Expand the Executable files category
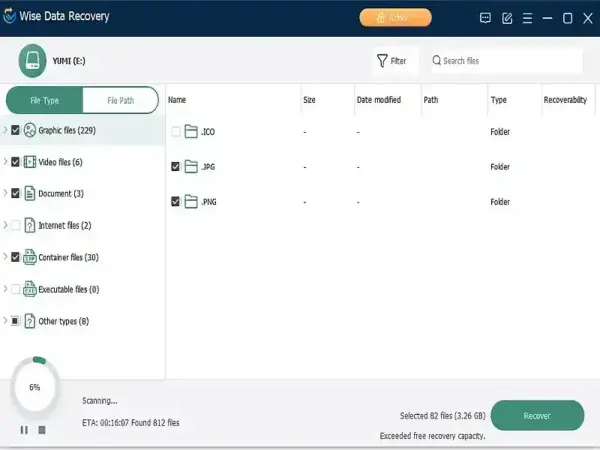600x450 pixels. pyautogui.click(x=5, y=289)
